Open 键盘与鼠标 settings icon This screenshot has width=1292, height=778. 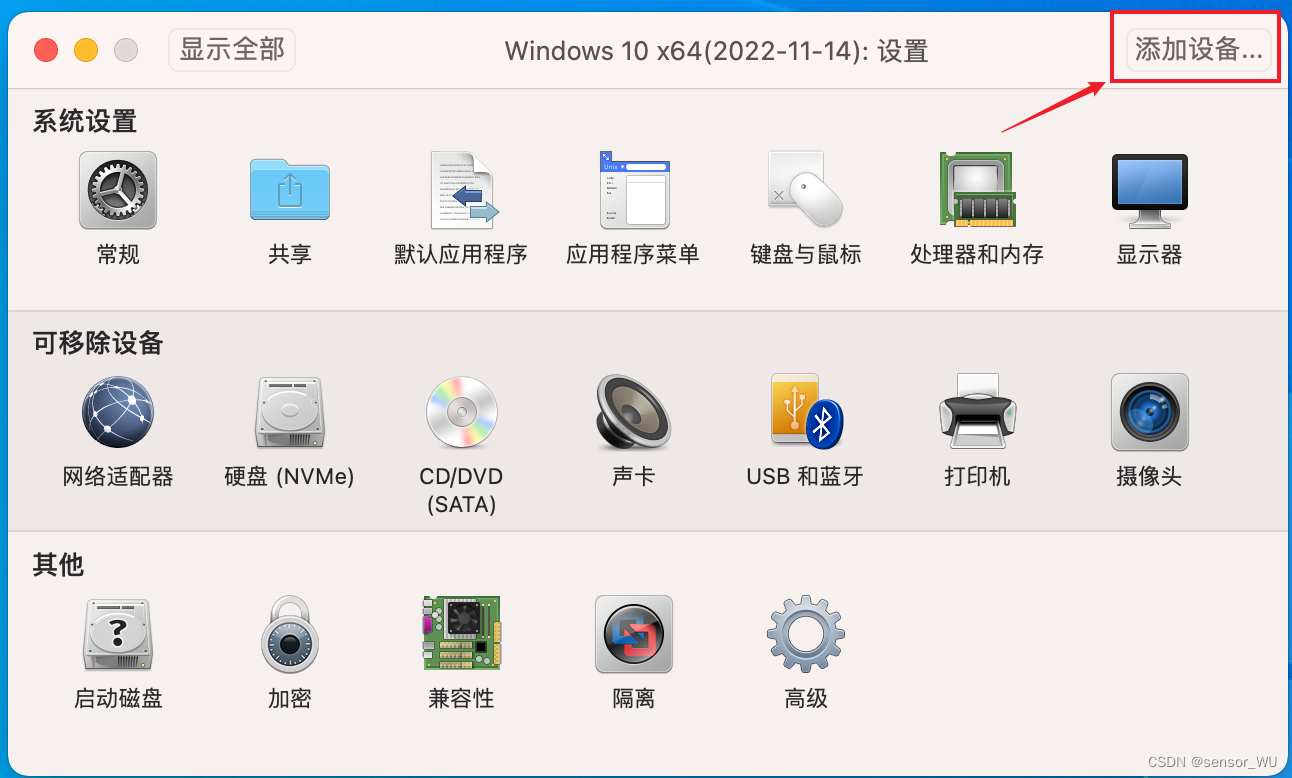coord(805,191)
